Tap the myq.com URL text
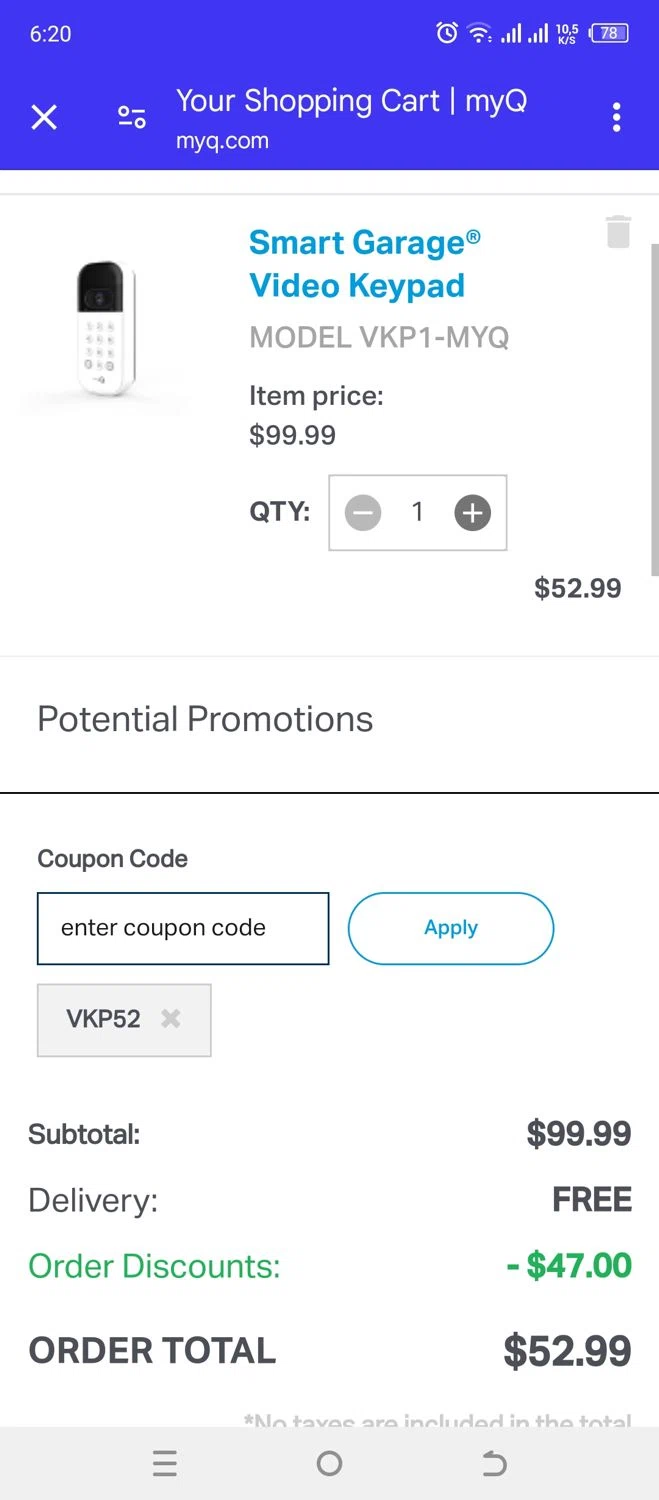 coord(222,141)
